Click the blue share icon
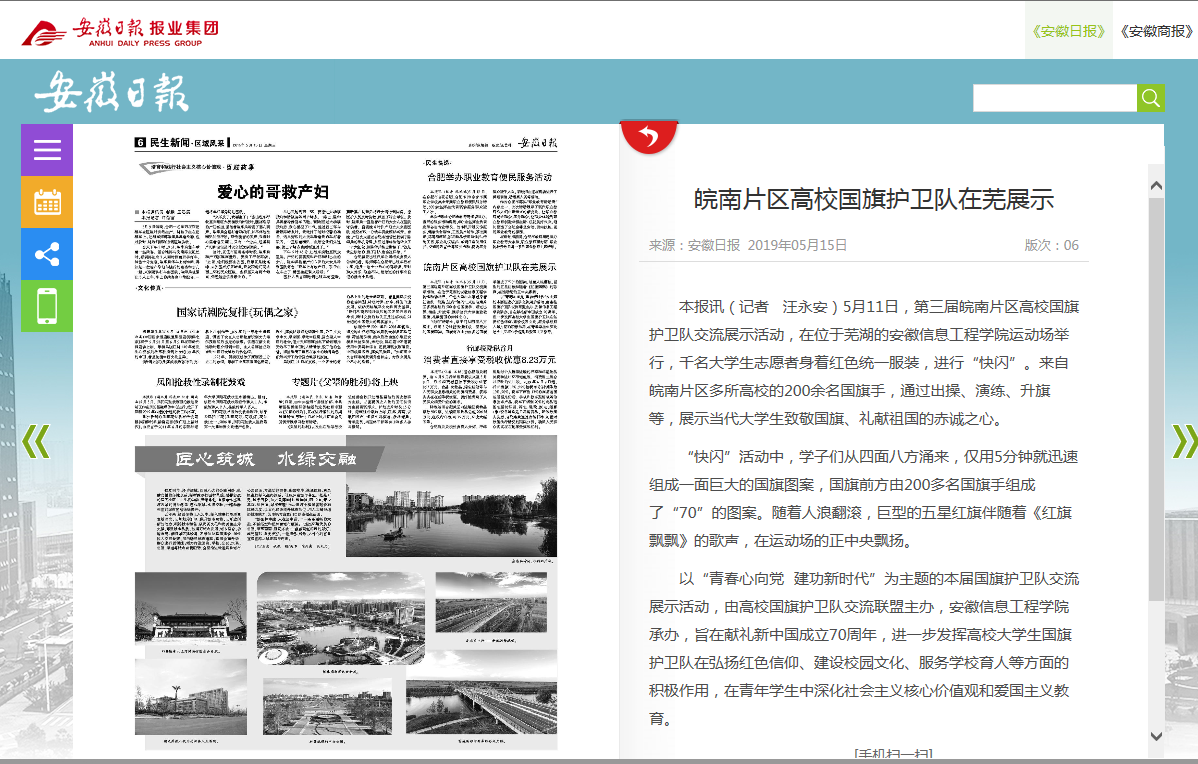This screenshot has width=1198, height=764. pyautogui.click(x=47, y=254)
